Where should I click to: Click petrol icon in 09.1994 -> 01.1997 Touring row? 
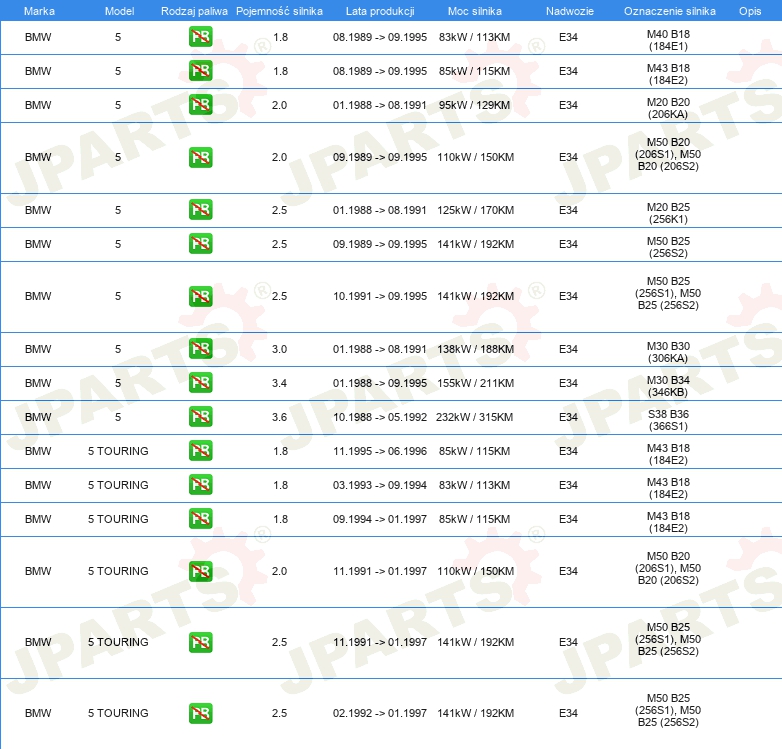[200, 519]
